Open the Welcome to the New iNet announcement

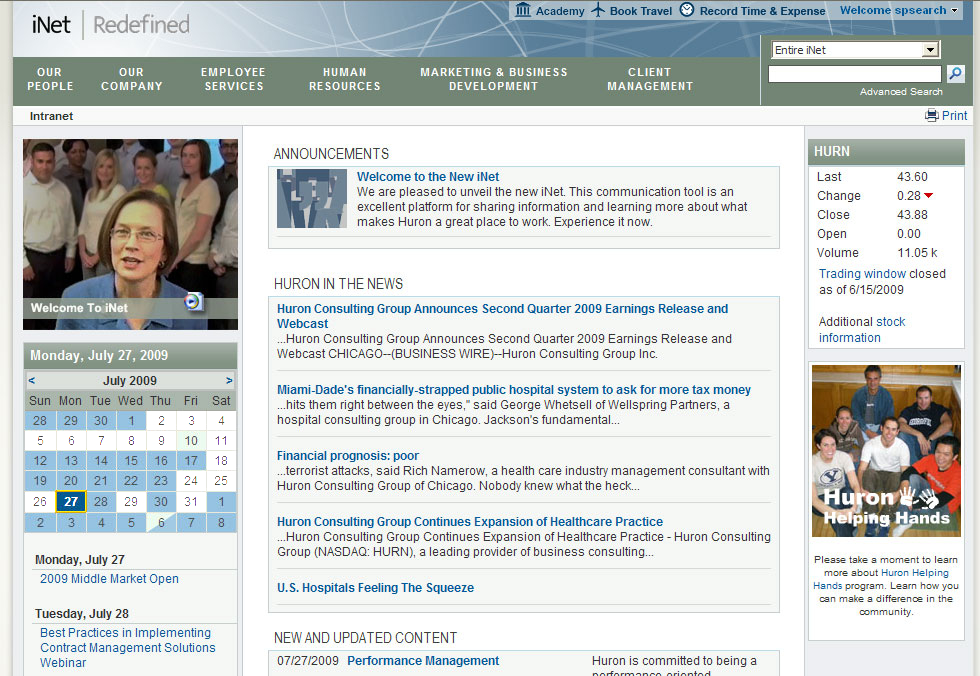pyautogui.click(x=428, y=177)
